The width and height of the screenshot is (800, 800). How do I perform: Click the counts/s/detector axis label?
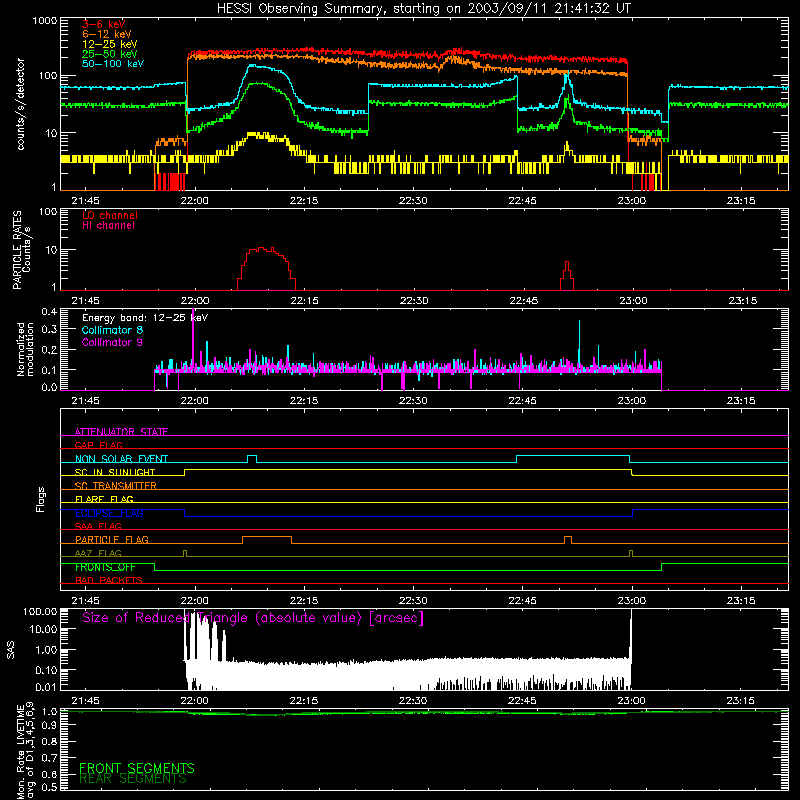pos(20,104)
